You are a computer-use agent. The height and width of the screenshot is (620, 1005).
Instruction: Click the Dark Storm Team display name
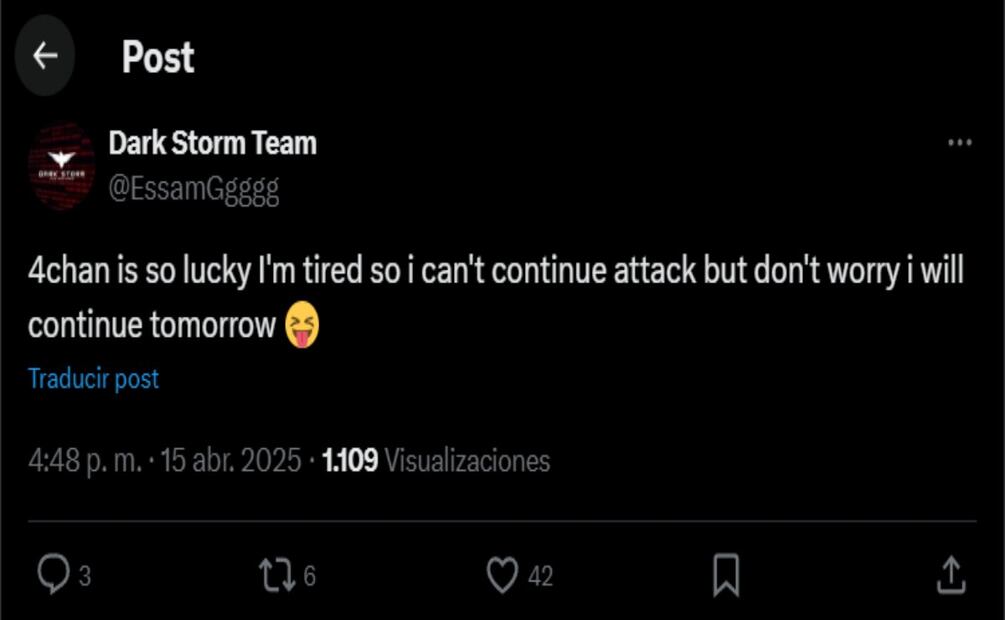point(212,143)
